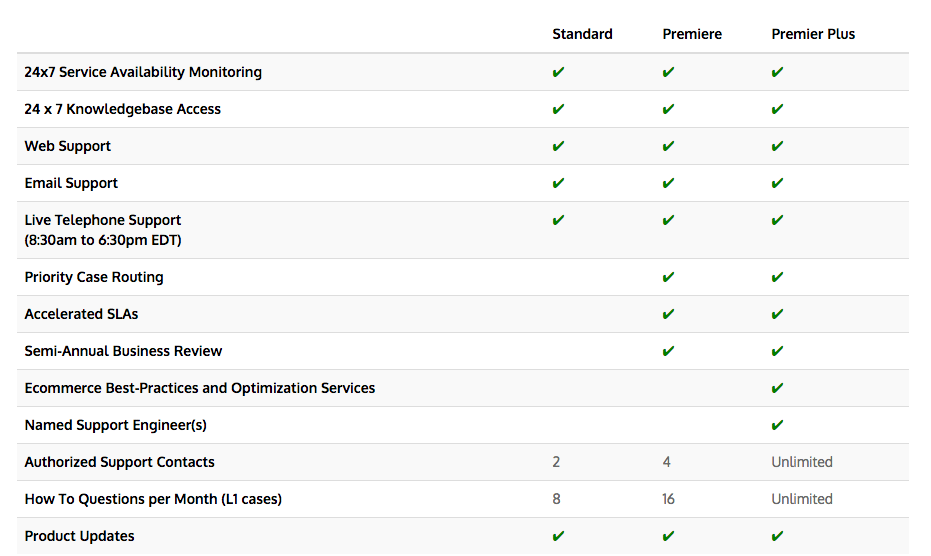The height and width of the screenshot is (556, 931).
Task: Click Premier Plus checkmark for Knowledgebase Access
Action: point(777,109)
